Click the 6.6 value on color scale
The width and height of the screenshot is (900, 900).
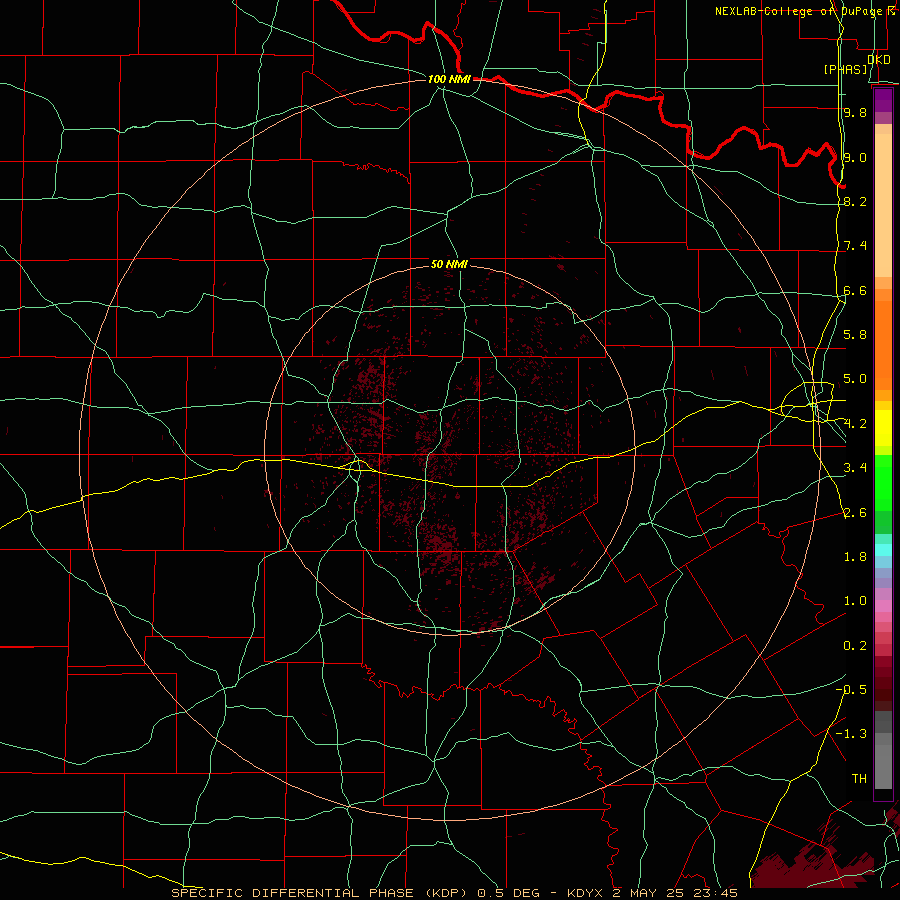tap(855, 290)
